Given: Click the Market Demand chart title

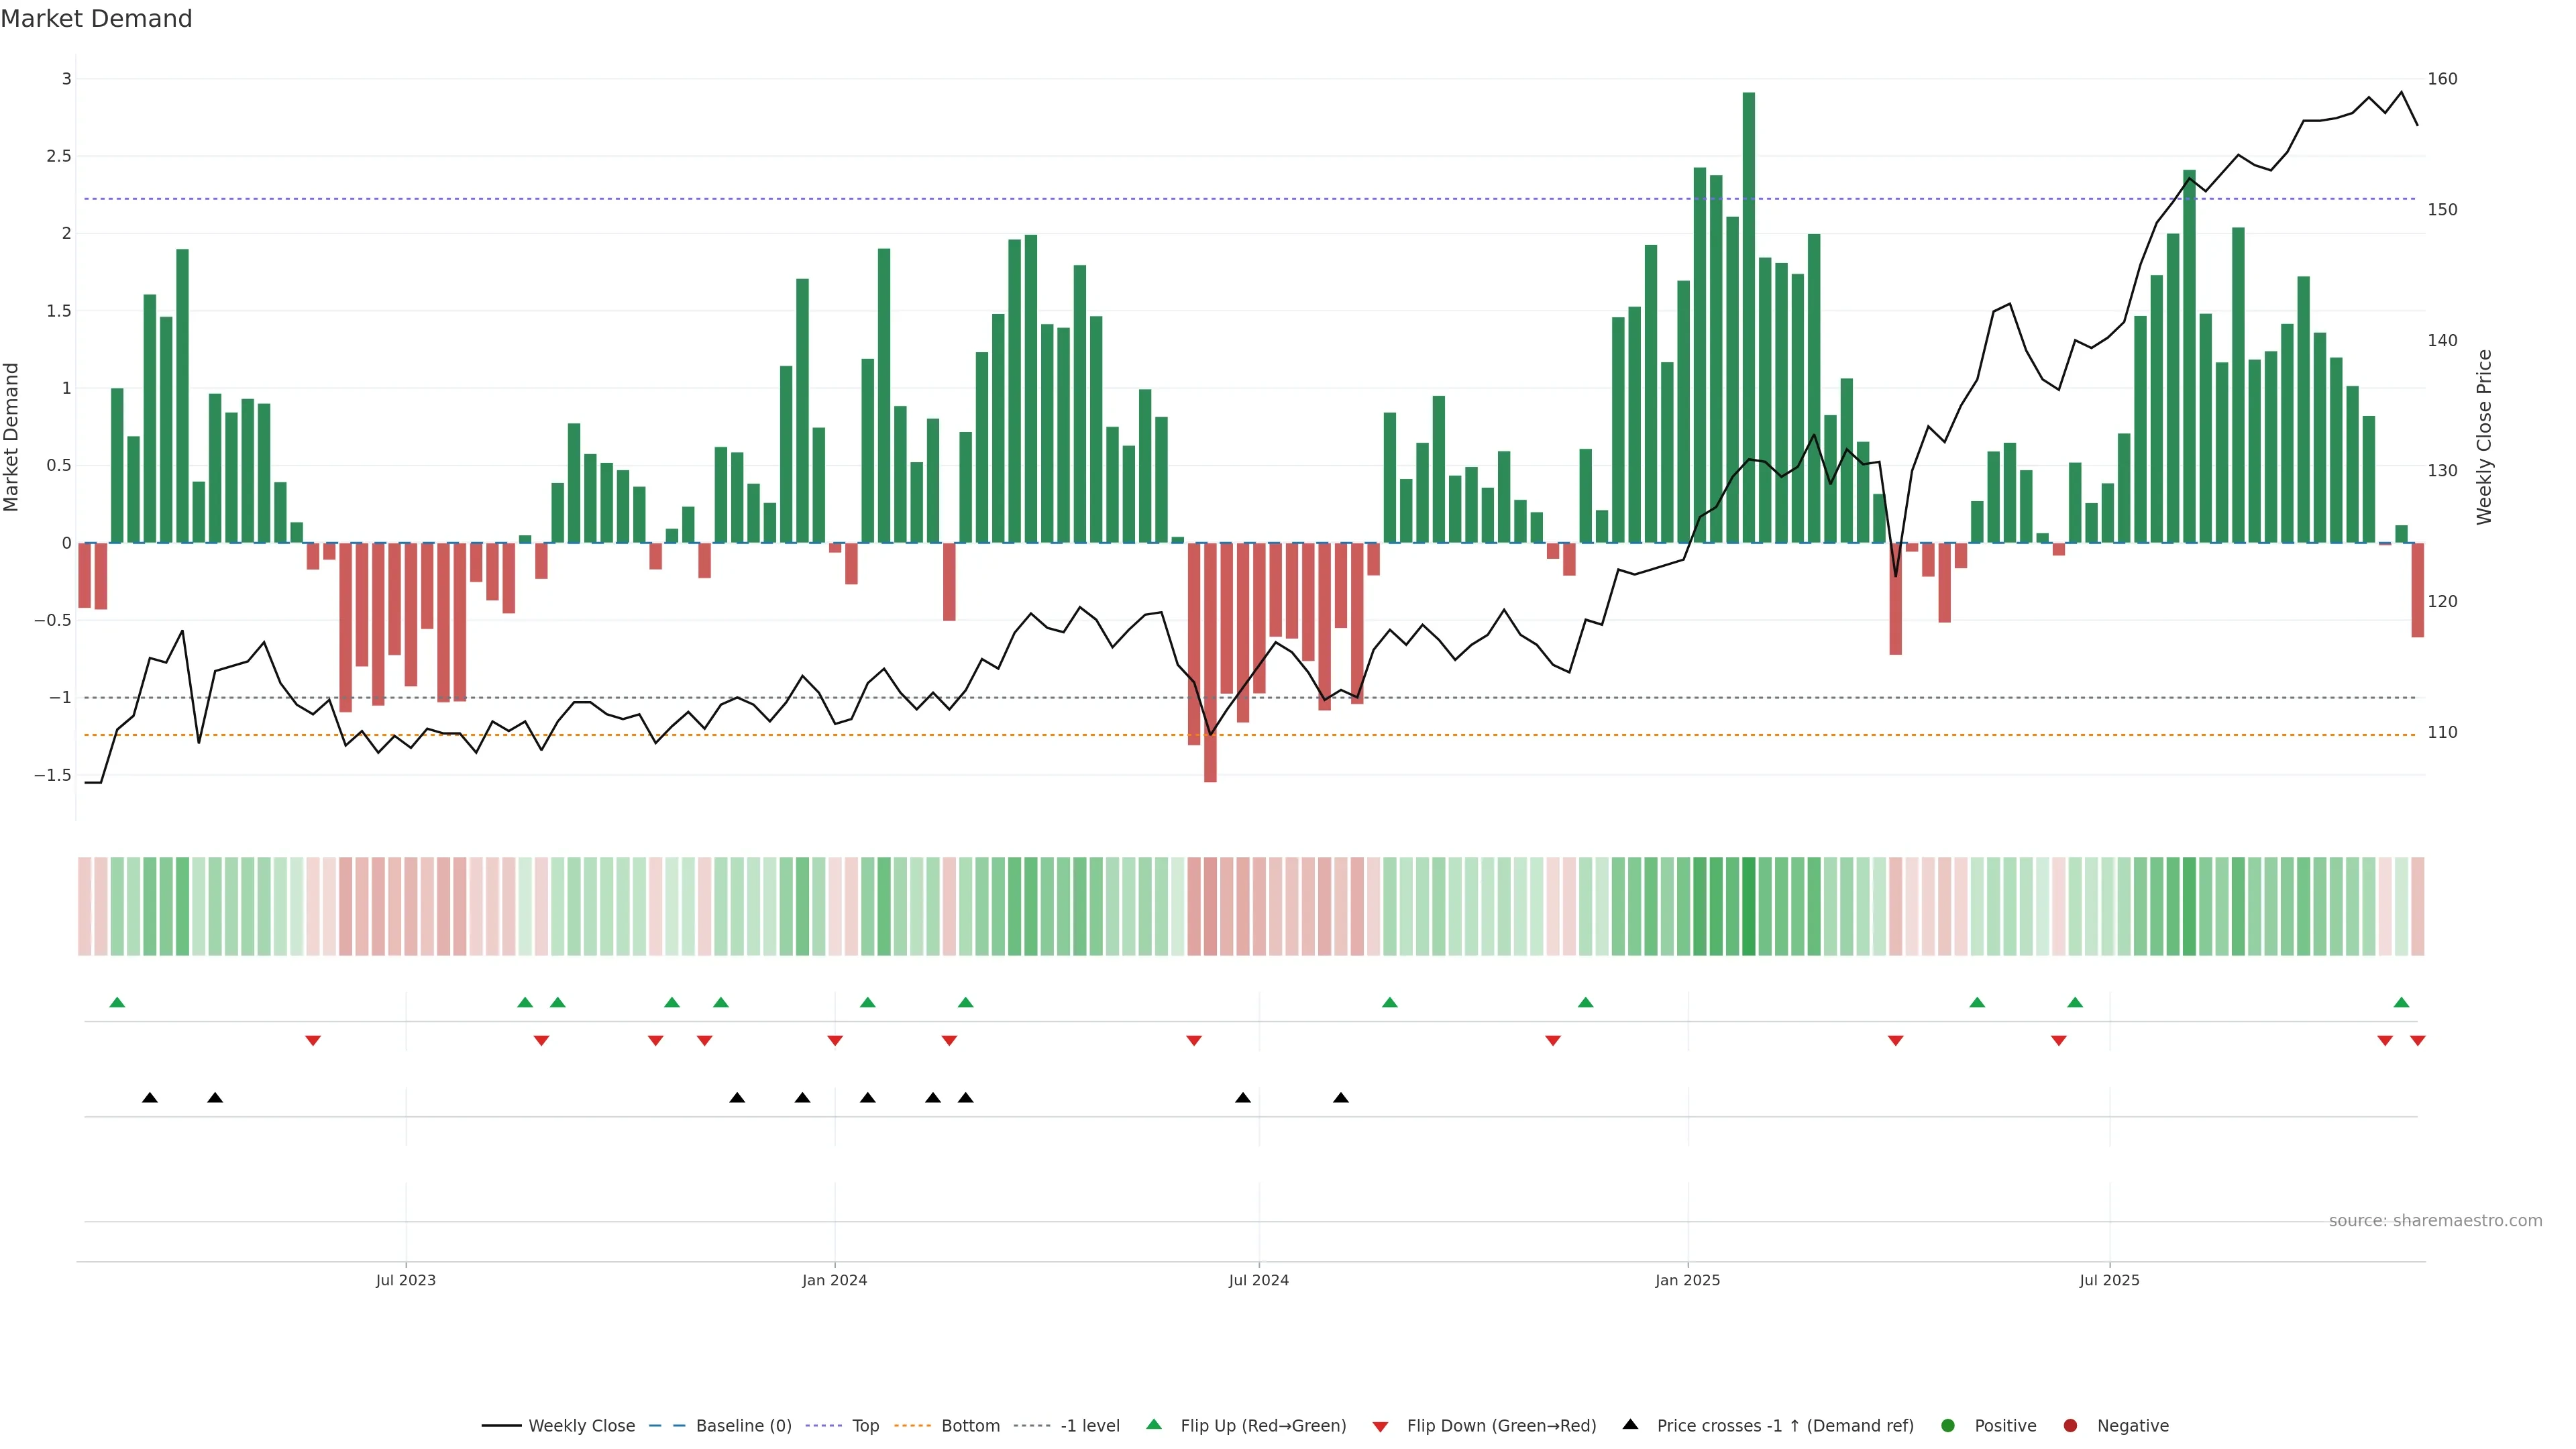Looking at the screenshot, I should pos(96,19).
